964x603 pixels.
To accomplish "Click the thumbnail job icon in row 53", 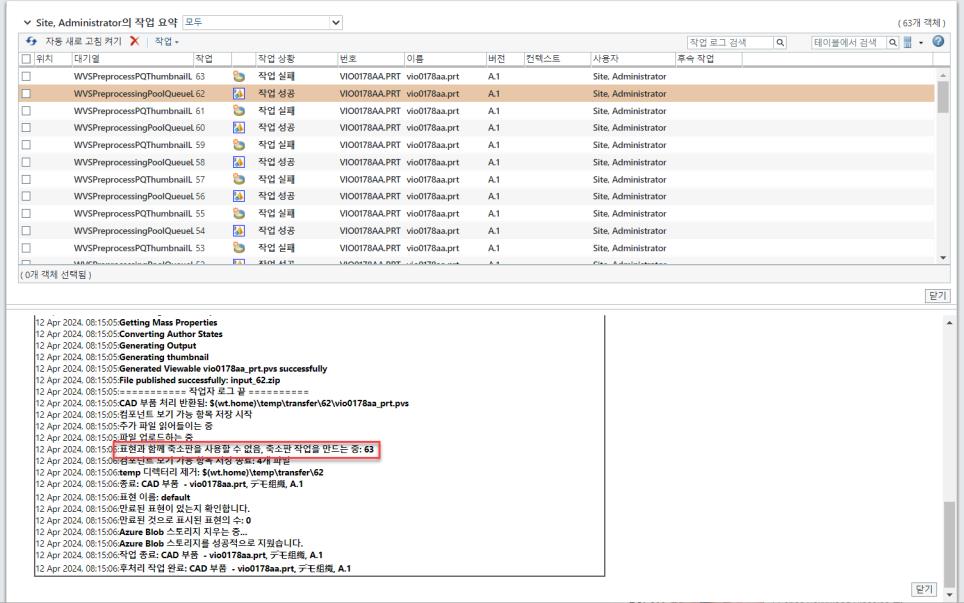I will click(x=239, y=248).
